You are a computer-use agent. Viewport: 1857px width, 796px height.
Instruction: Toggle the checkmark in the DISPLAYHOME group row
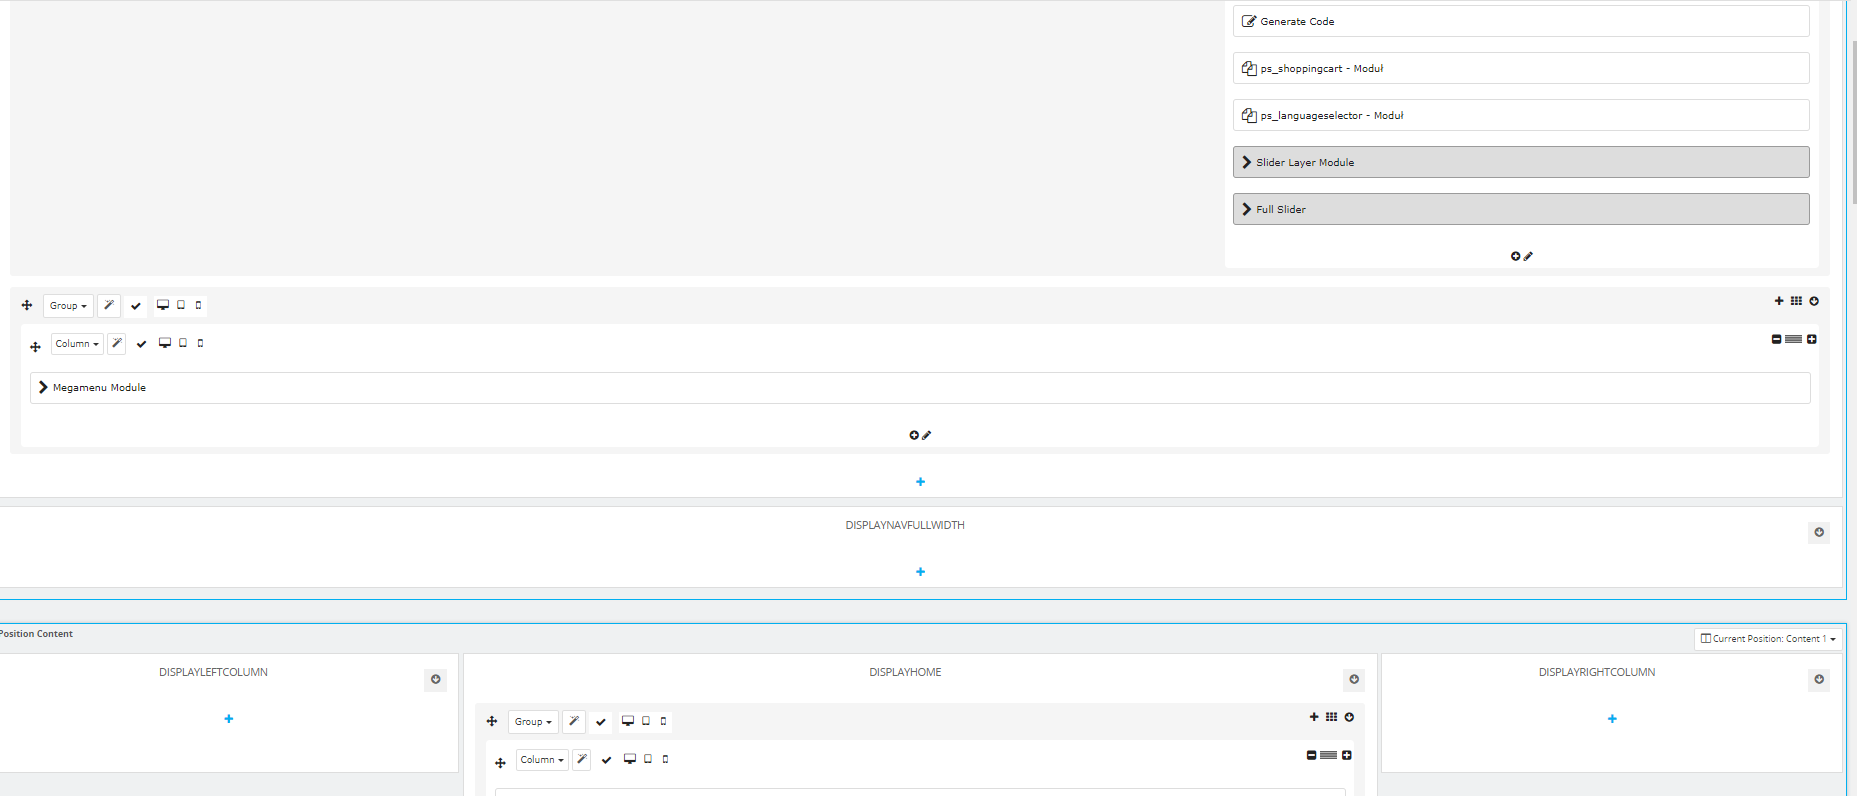(601, 722)
